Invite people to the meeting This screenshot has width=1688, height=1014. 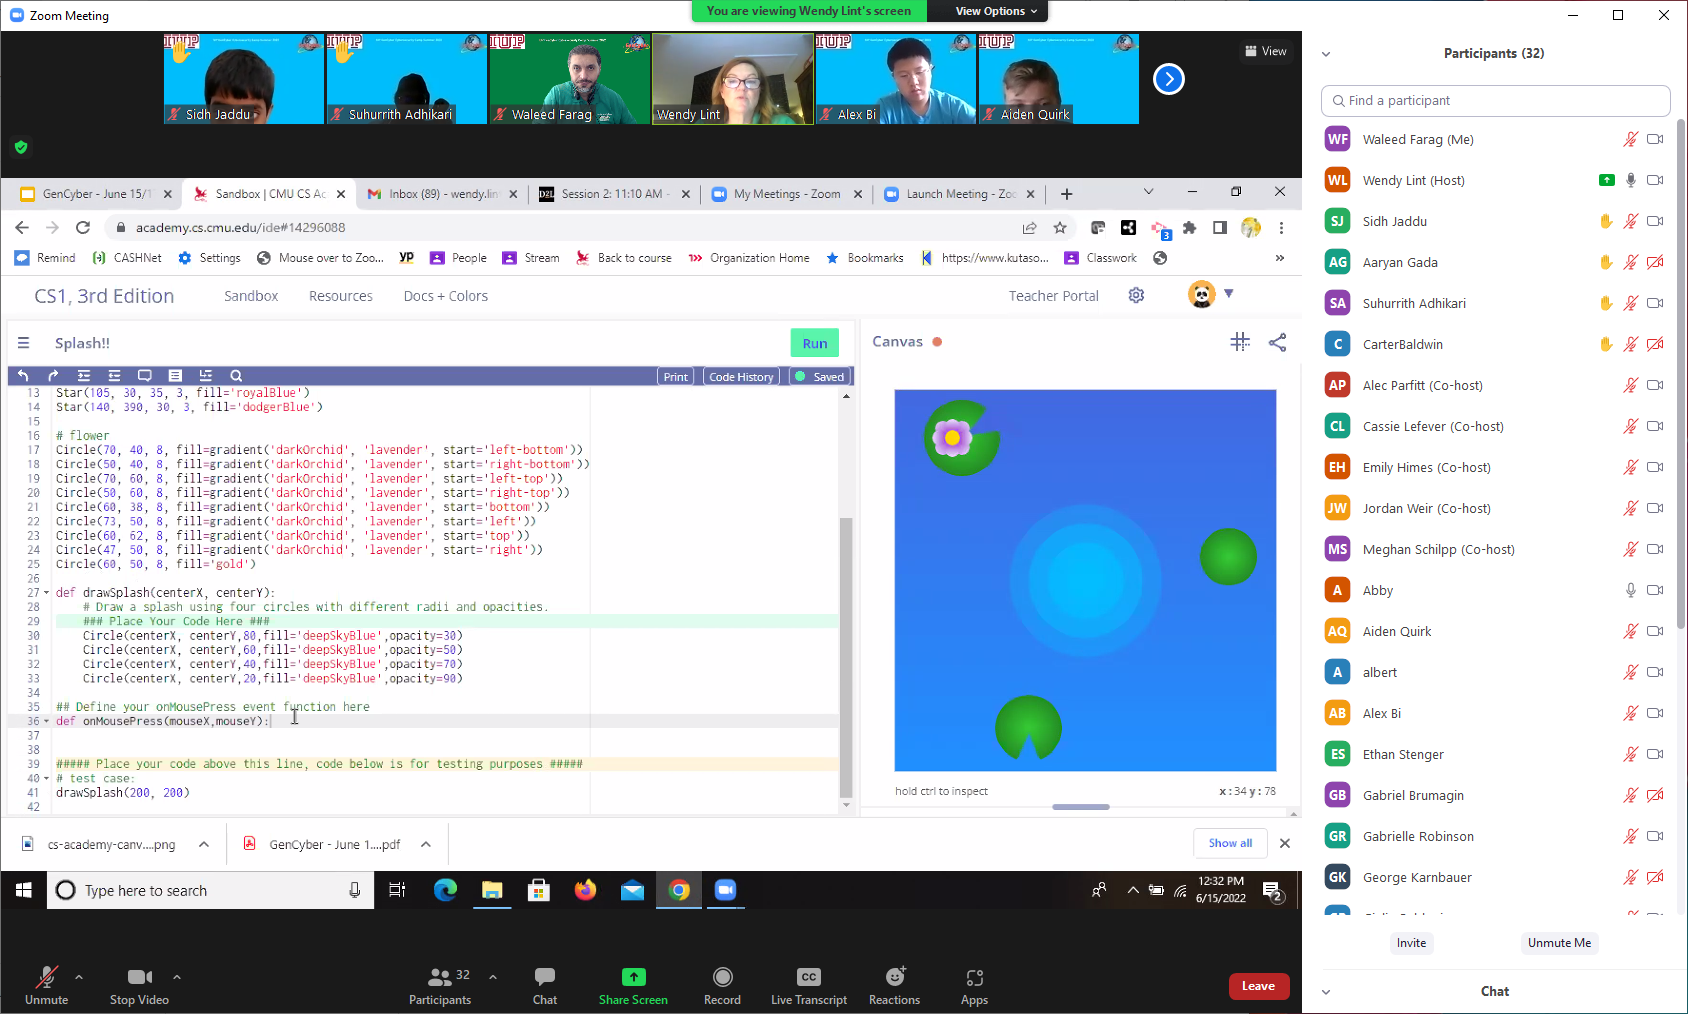[x=1411, y=943]
